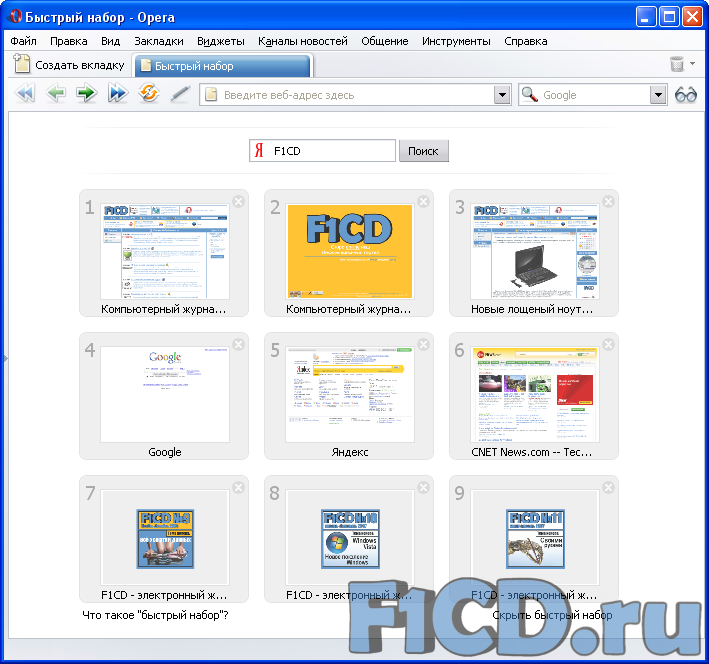Remove speed dial entry 2
Image resolution: width=709 pixels, height=664 pixels.
tap(423, 201)
